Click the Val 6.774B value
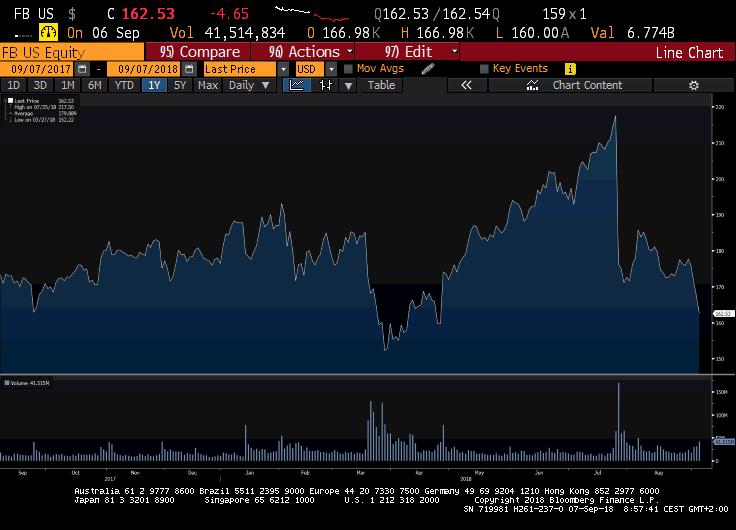The image size is (736, 530). [632, 33]
